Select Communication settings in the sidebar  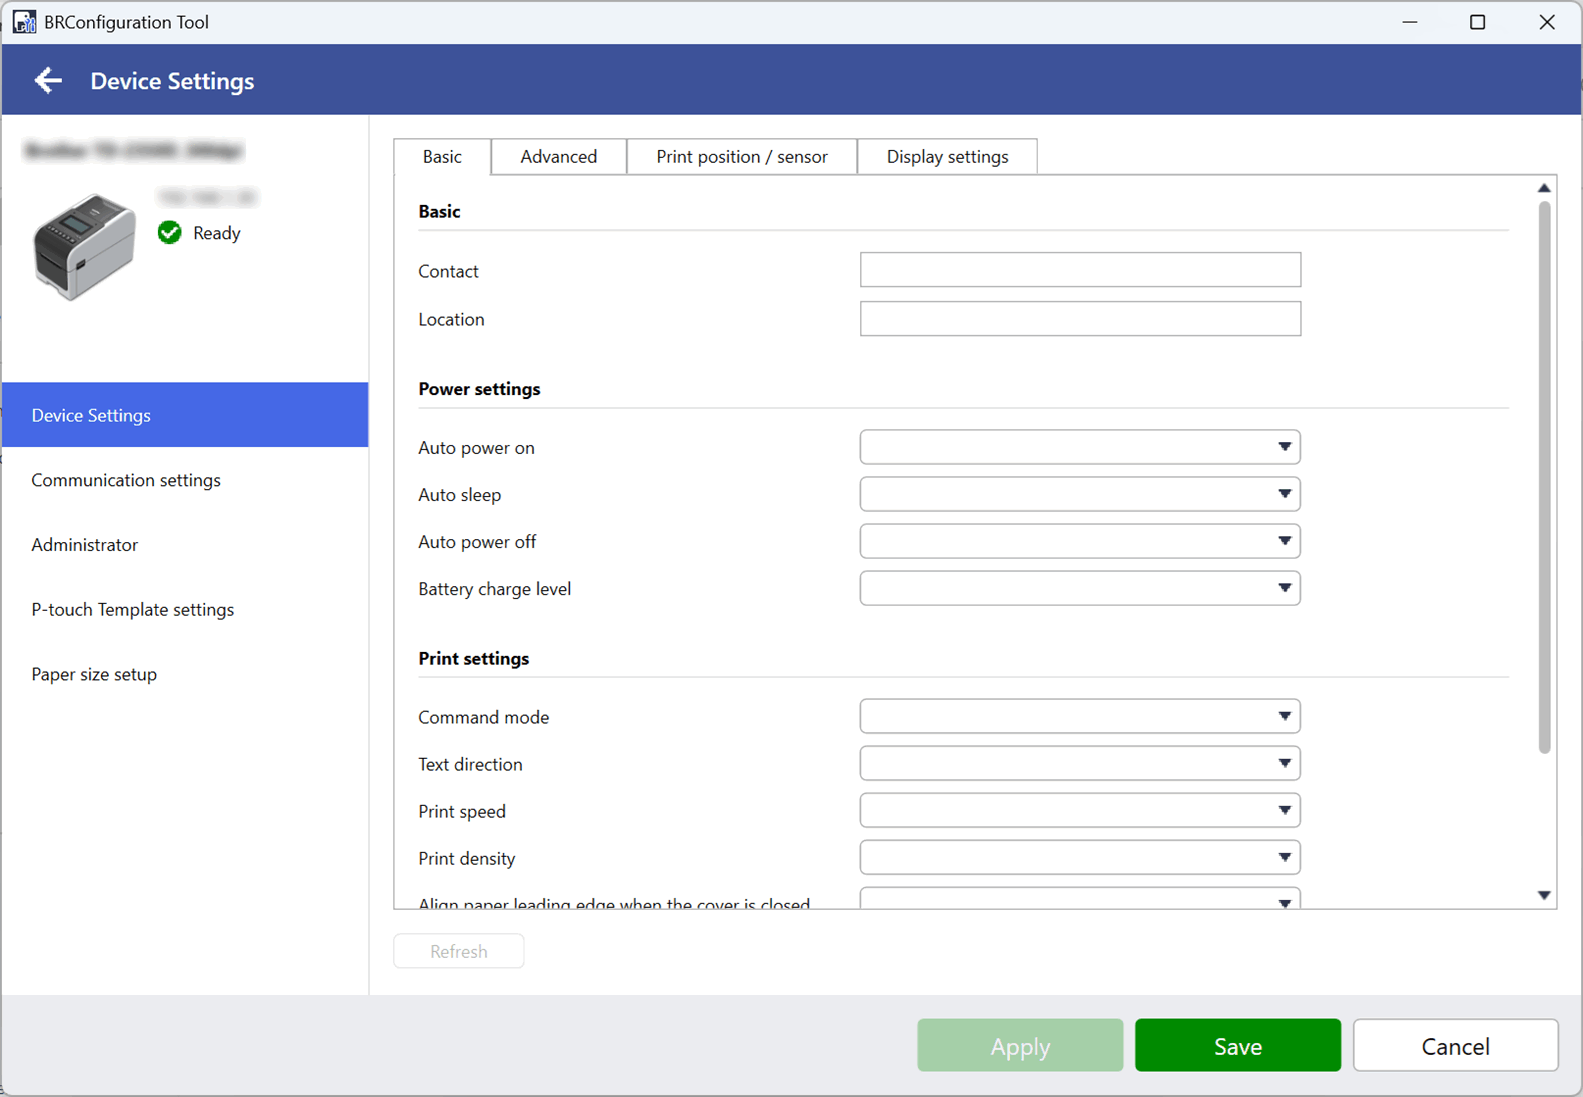pyautogui.click(x=126, y=480)
